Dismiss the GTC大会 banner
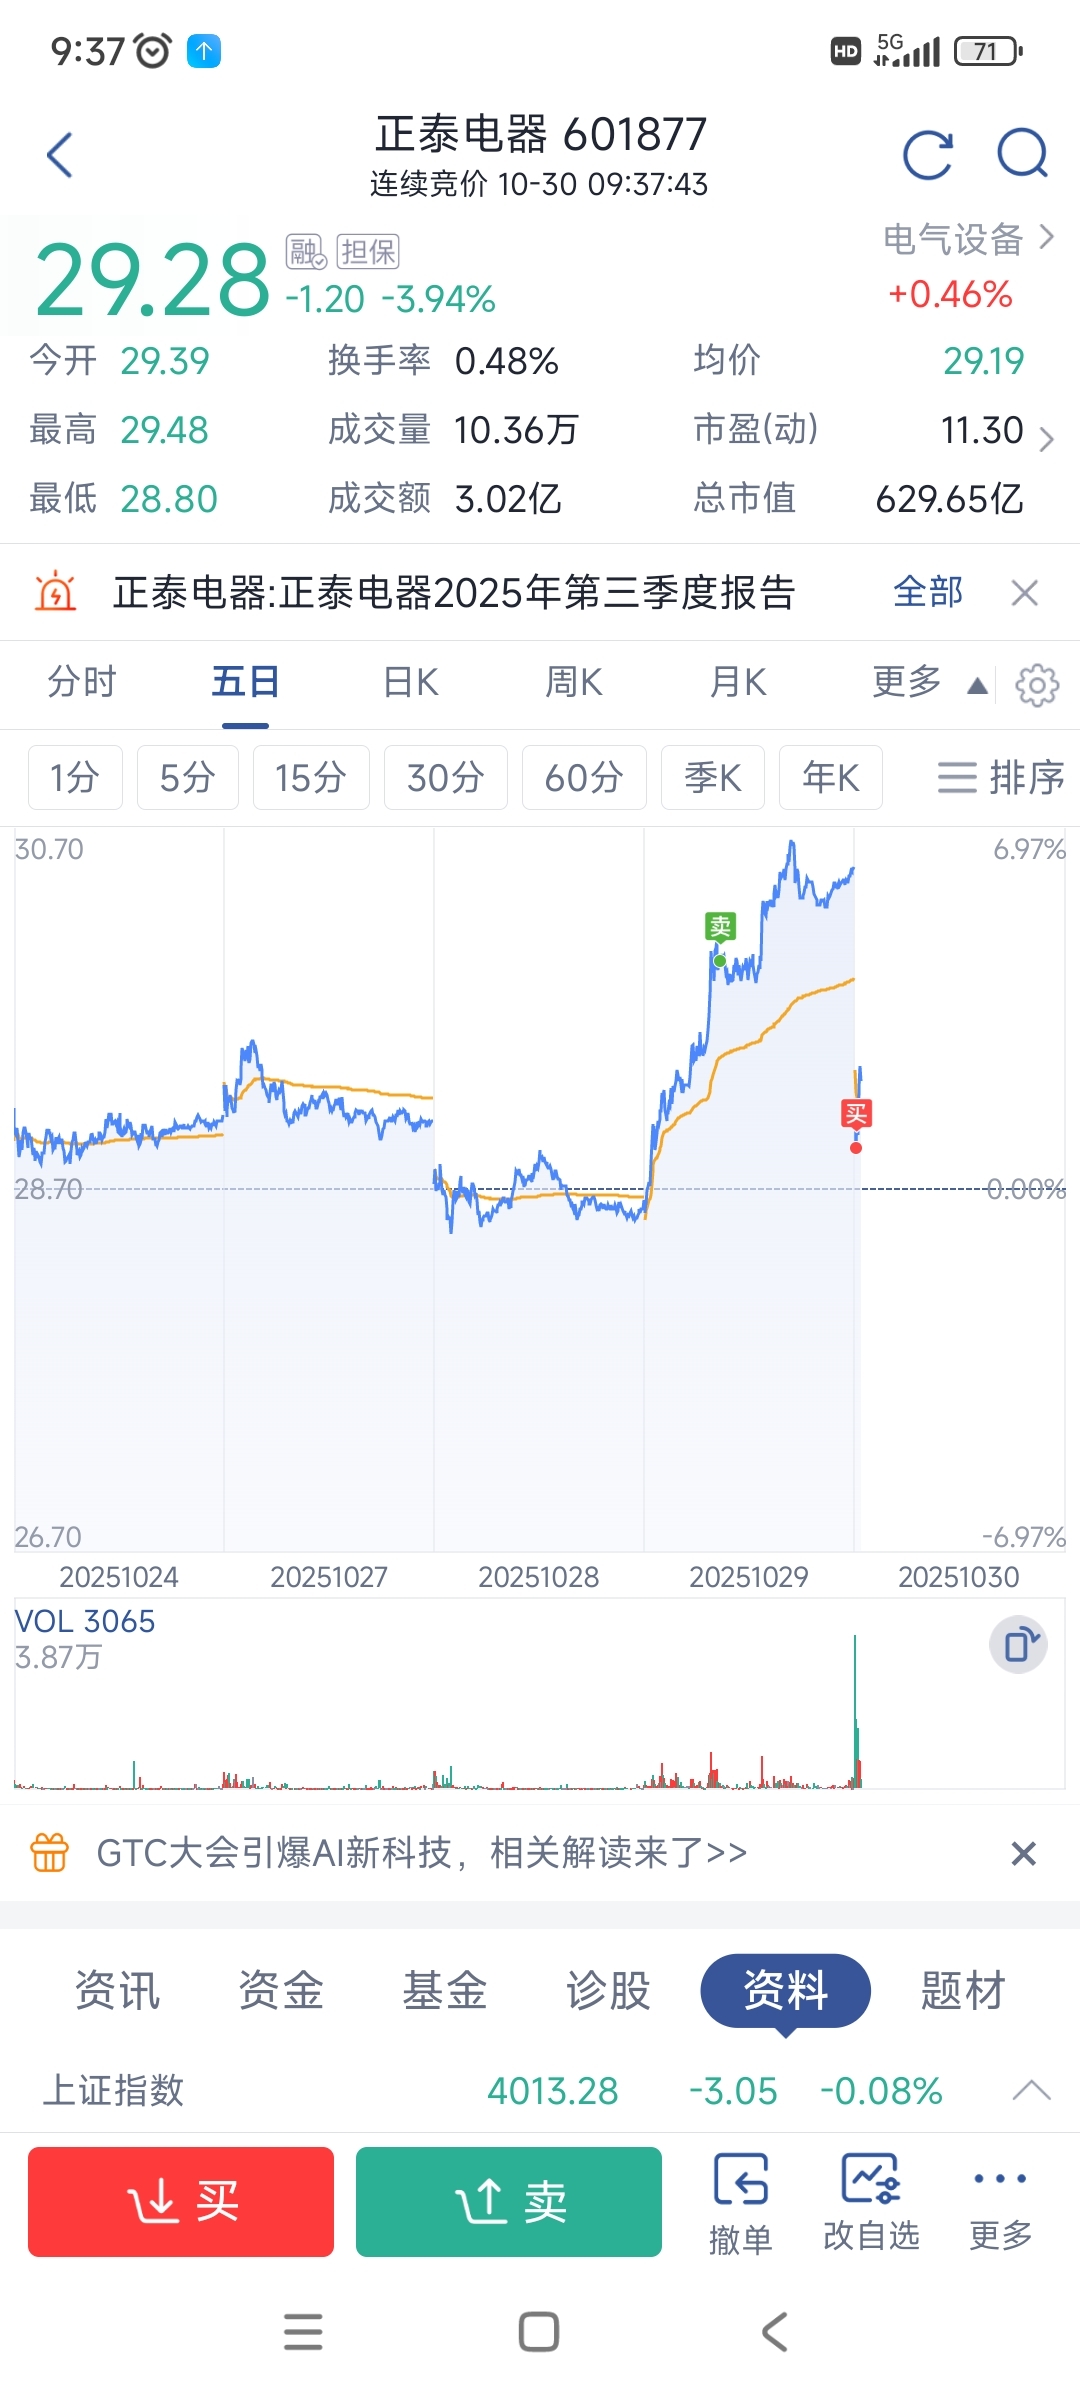The image size is (1080, 2400). (1023, 1853)
